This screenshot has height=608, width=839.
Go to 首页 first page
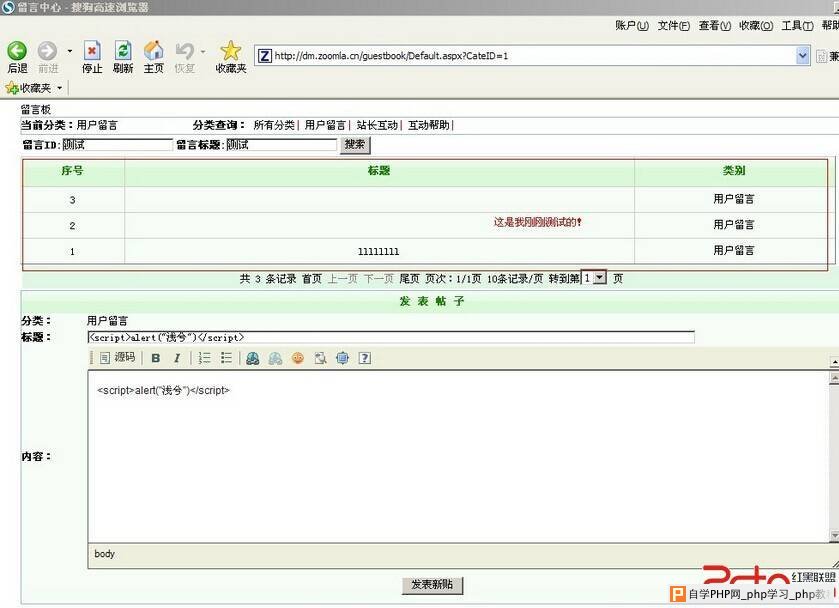click(312, 279)
